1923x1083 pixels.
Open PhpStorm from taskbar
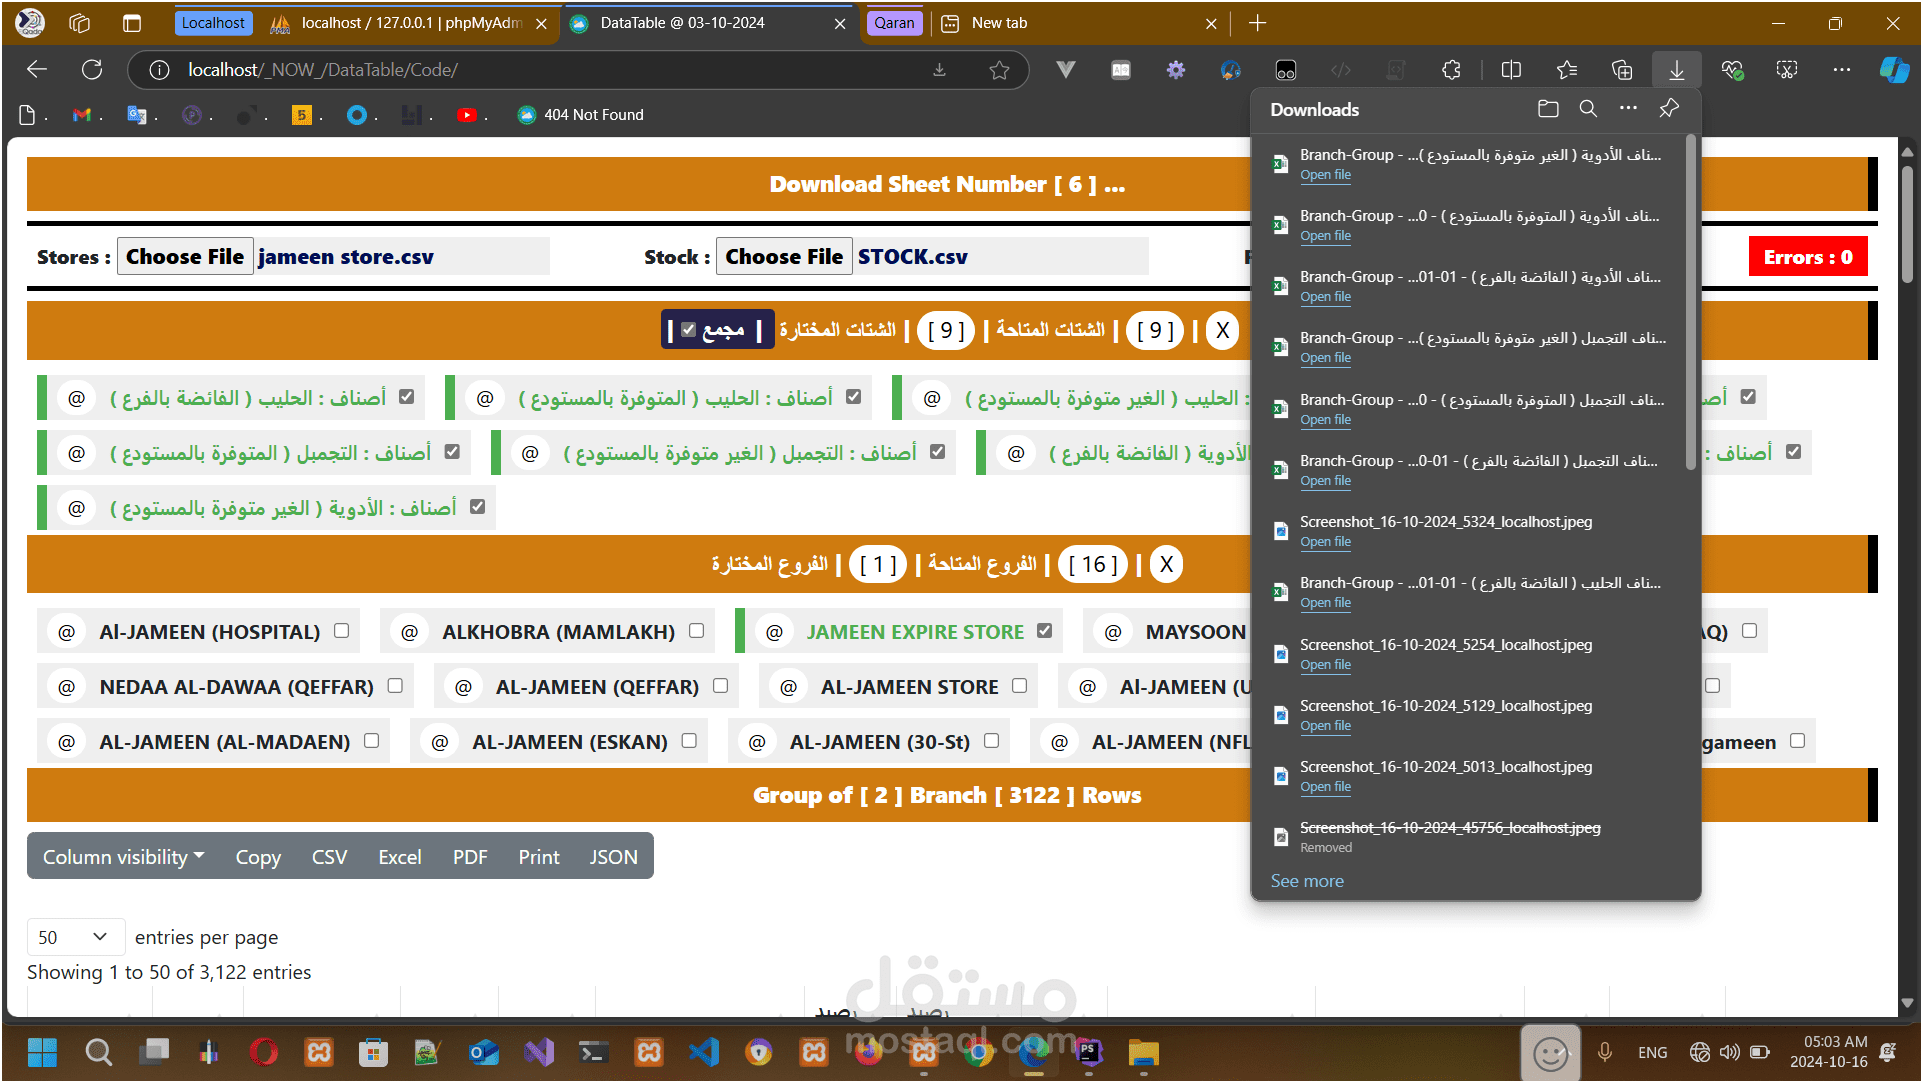pos(1089,1052)
